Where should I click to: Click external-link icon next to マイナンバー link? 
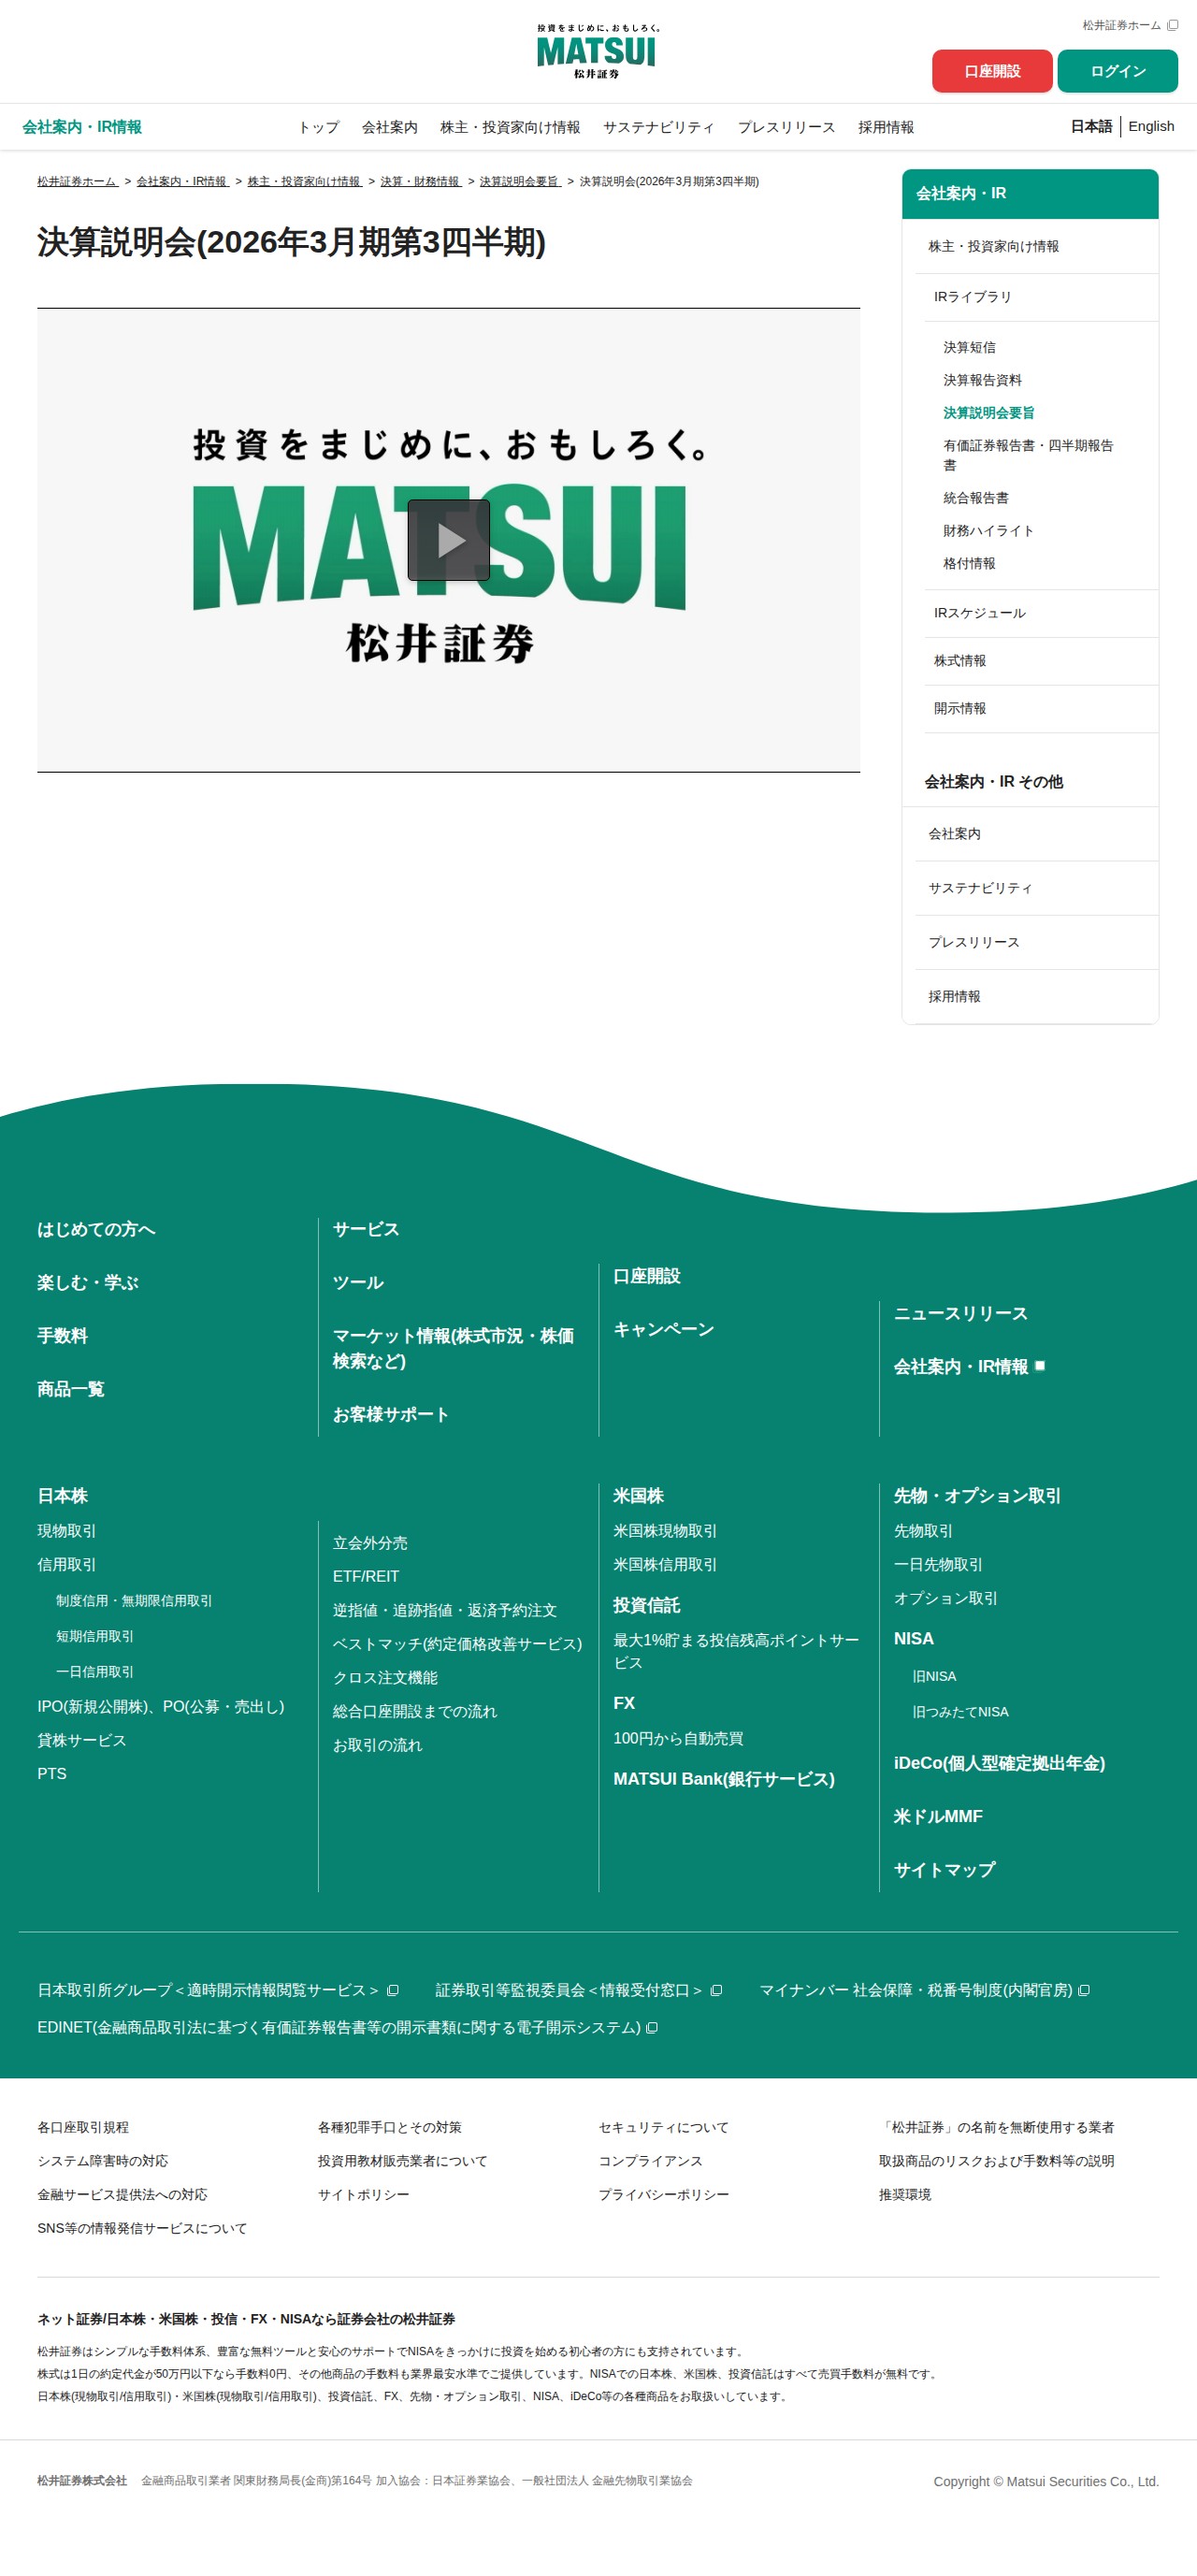tap(1084, 1990)
